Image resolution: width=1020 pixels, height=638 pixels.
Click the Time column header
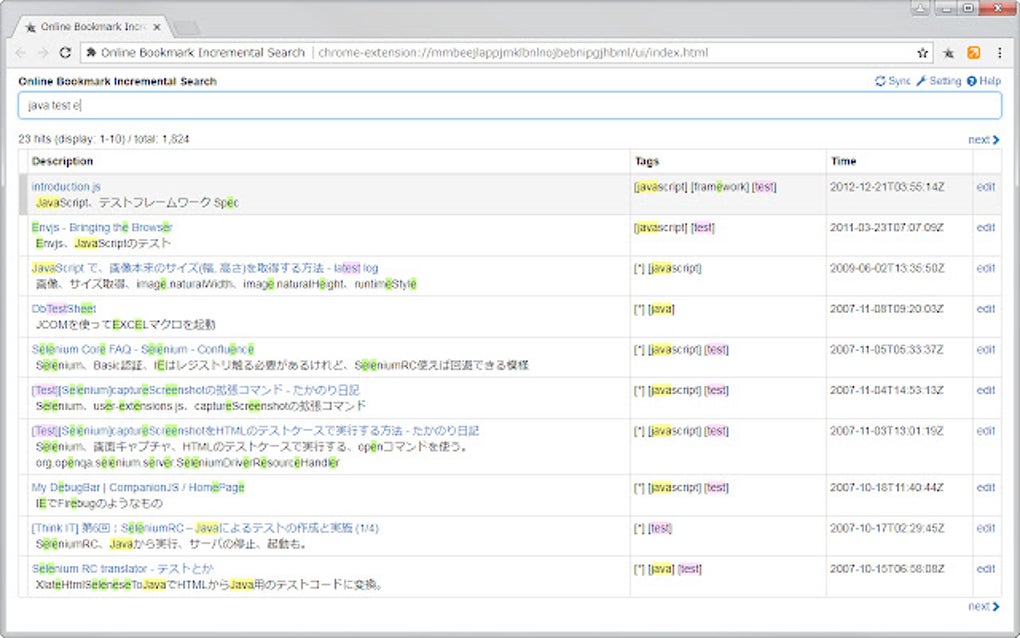coord(843,161)
